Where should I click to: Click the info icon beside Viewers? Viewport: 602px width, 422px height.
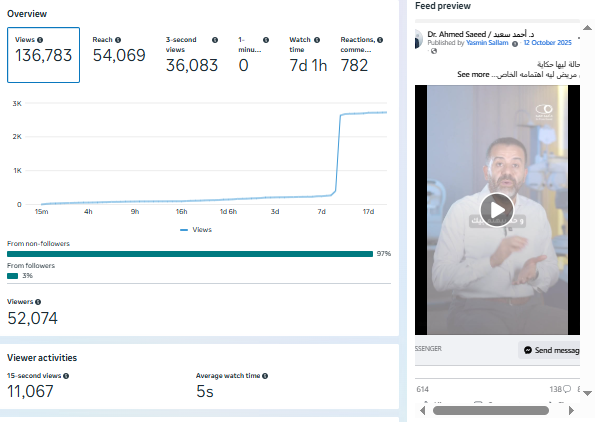tap(38, 301)
